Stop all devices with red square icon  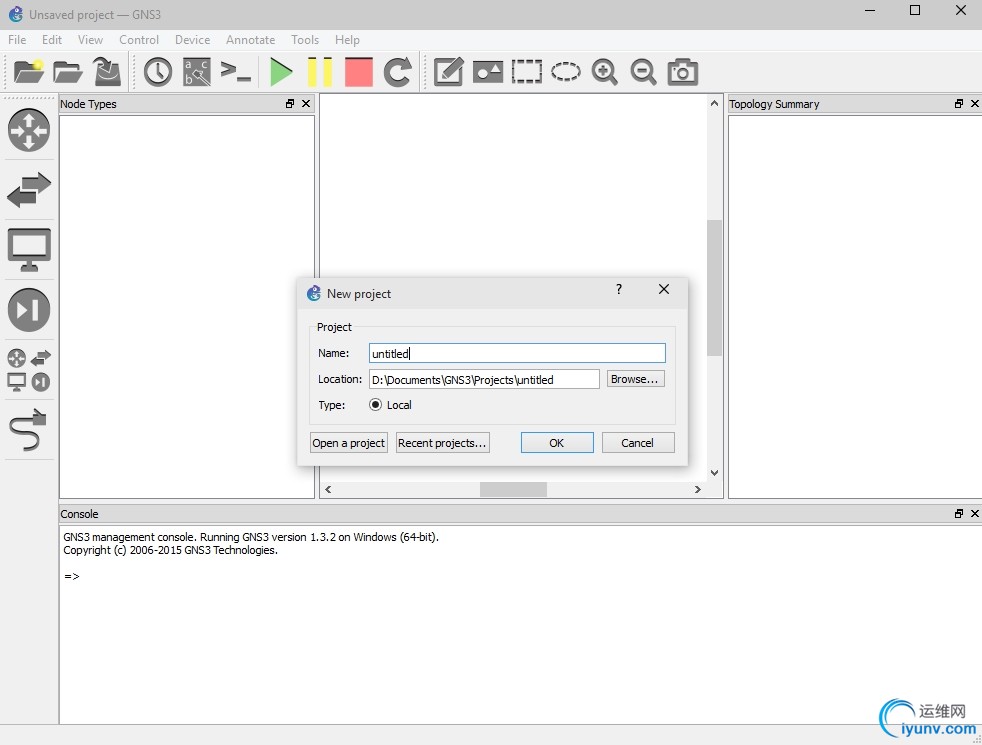click(x=359, y=72)
